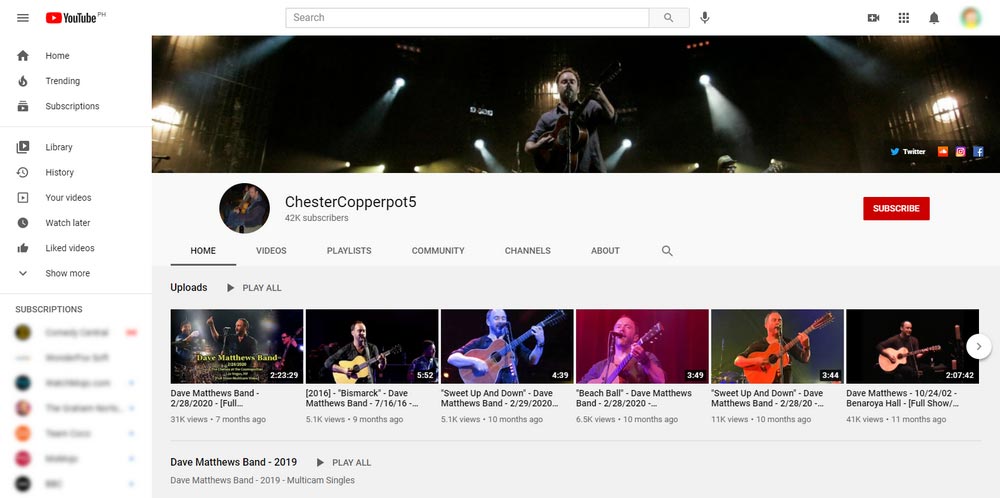Open the 4:39 "Sweet Up And Down" thumbnail
This screenshot has width=1000, height=498.
(507, 346)
